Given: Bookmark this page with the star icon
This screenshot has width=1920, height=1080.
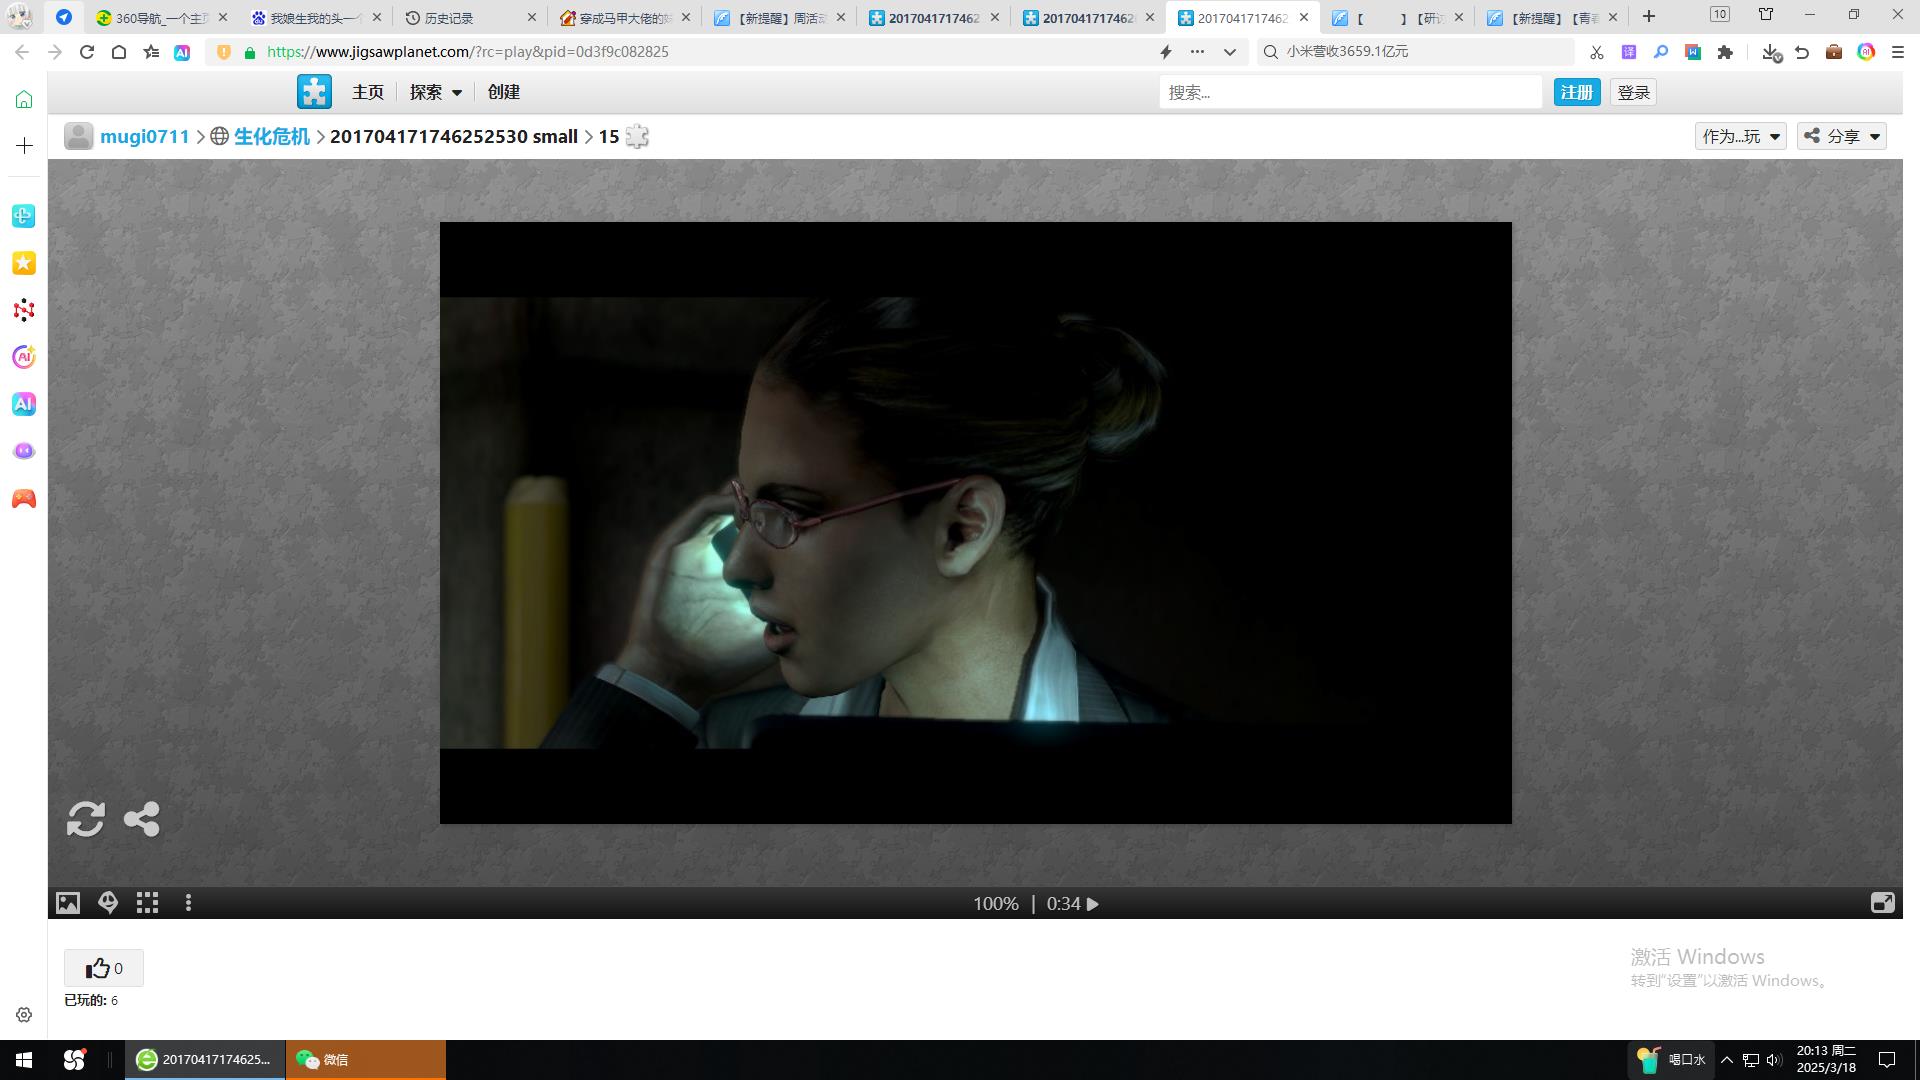Looking at the screenshot, I should [151, 52].
